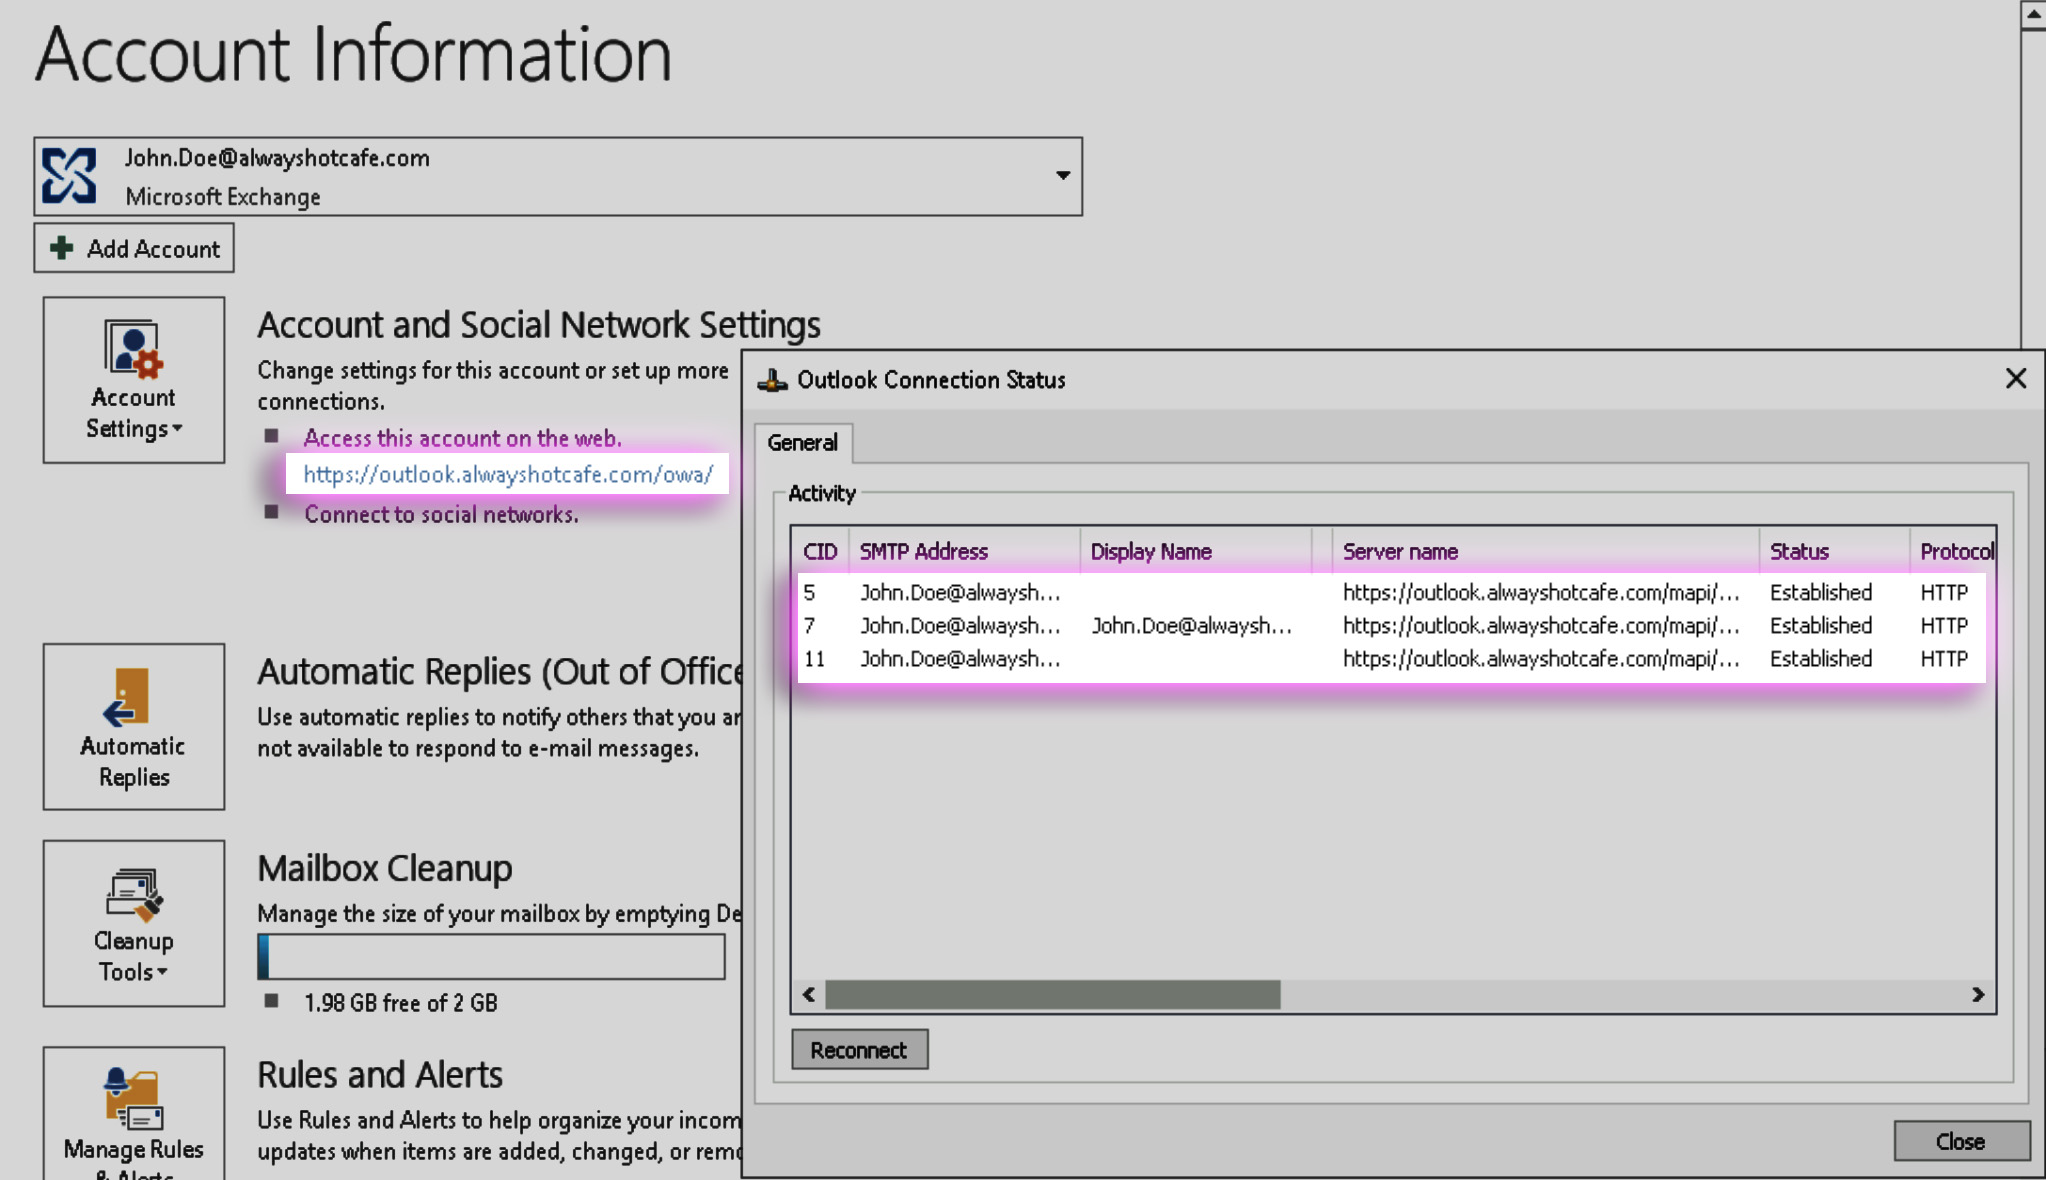The height and width of the screenshot is (1180, 2046).
Task: Click the horizontal scrollbar right arrow
Action: click(x=1978, y=994)
